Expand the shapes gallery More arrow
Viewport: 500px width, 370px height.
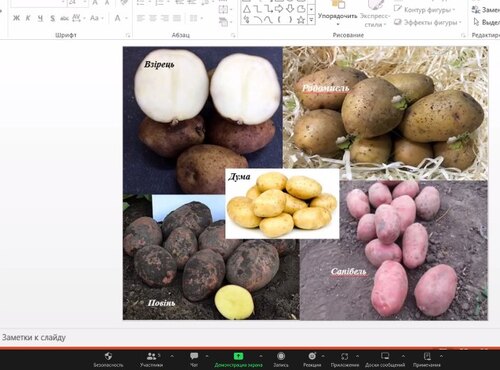pyautogui.click(x=311, y=20)
